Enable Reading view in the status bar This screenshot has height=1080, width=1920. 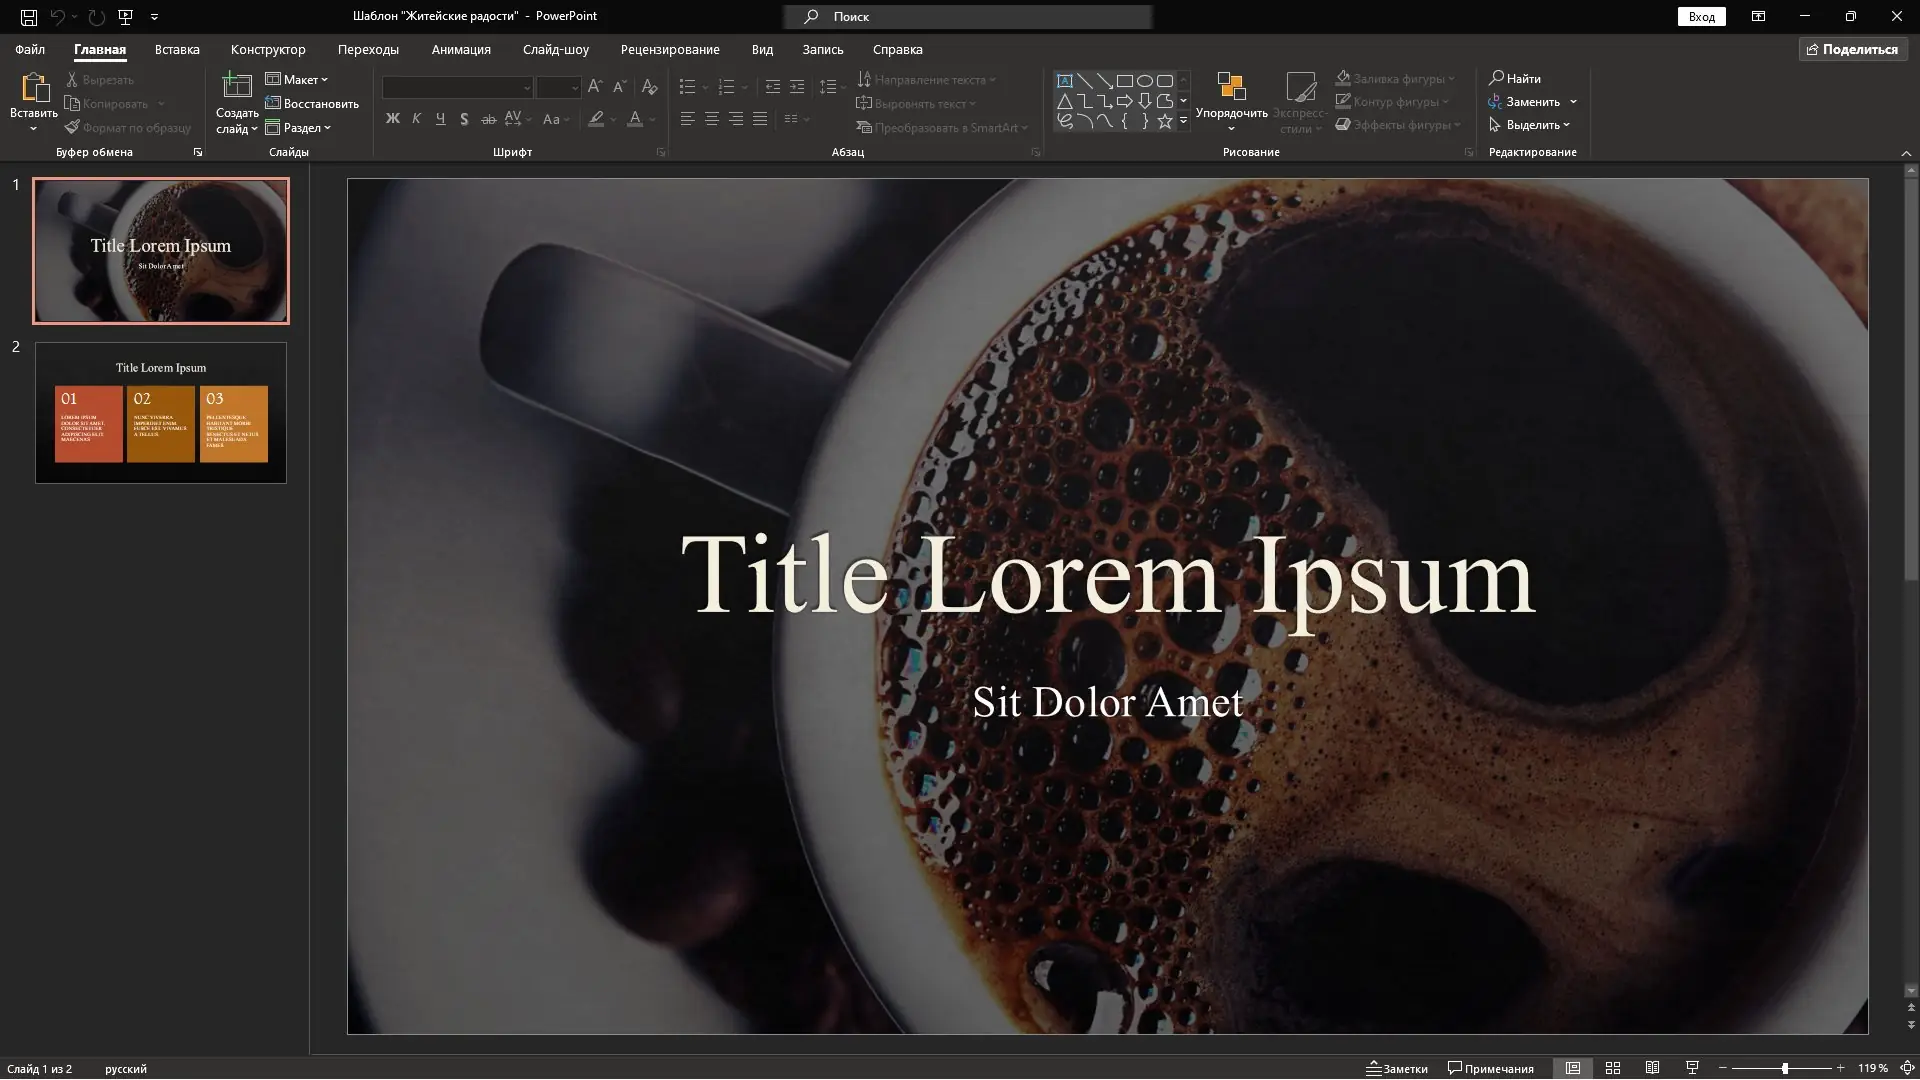pyautogui.click(x=1652, y=1068)
